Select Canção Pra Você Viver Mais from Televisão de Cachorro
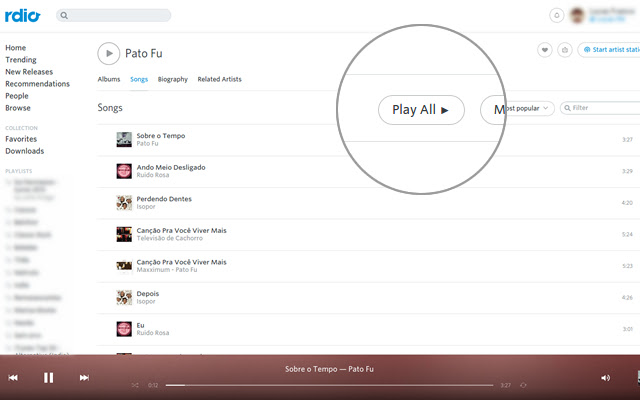This screenshot has width=640, height=400. pos(182,230)
